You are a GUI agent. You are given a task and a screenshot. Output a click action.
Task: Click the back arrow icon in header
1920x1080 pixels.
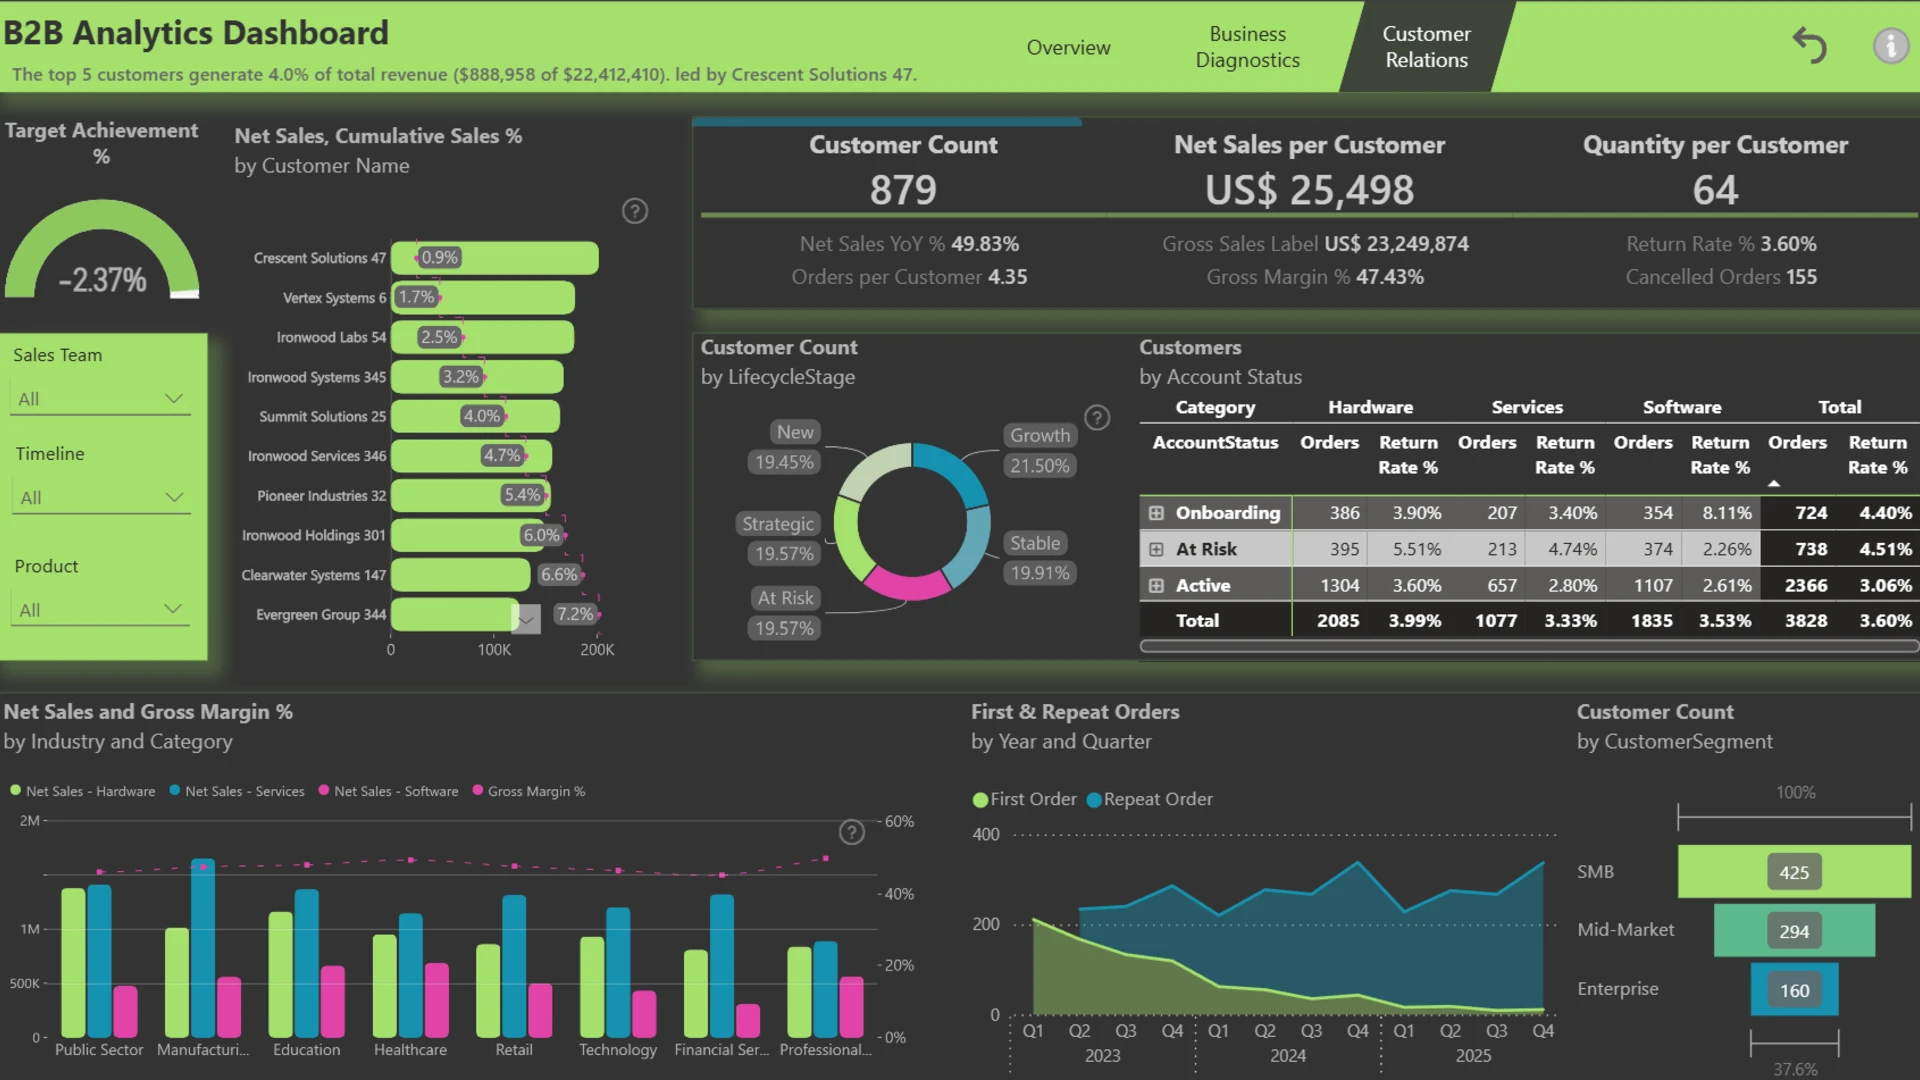tap(1809, 46)
